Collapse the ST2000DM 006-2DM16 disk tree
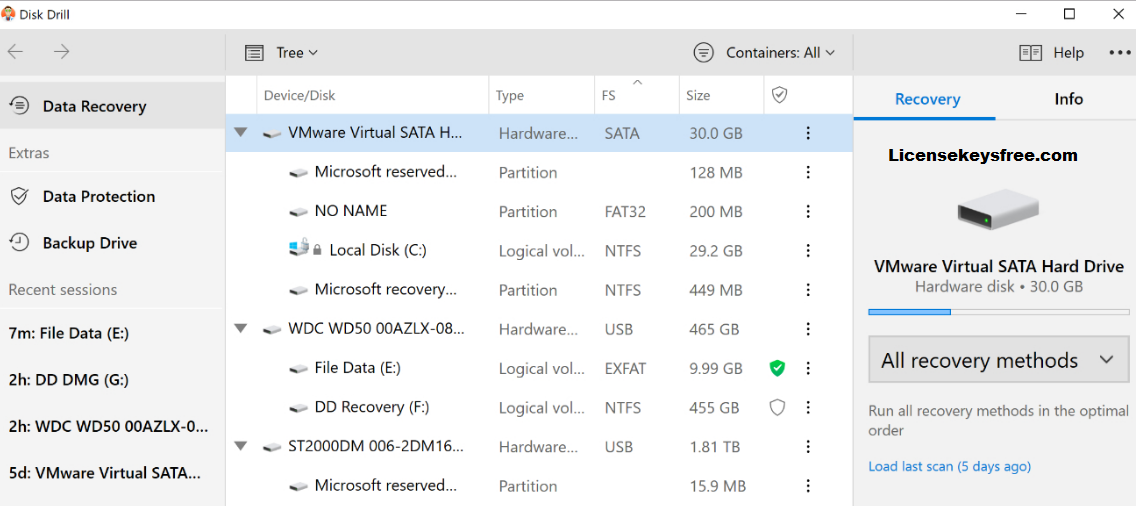The width and height of the screenshot is (1136, 506). [241, 447]
